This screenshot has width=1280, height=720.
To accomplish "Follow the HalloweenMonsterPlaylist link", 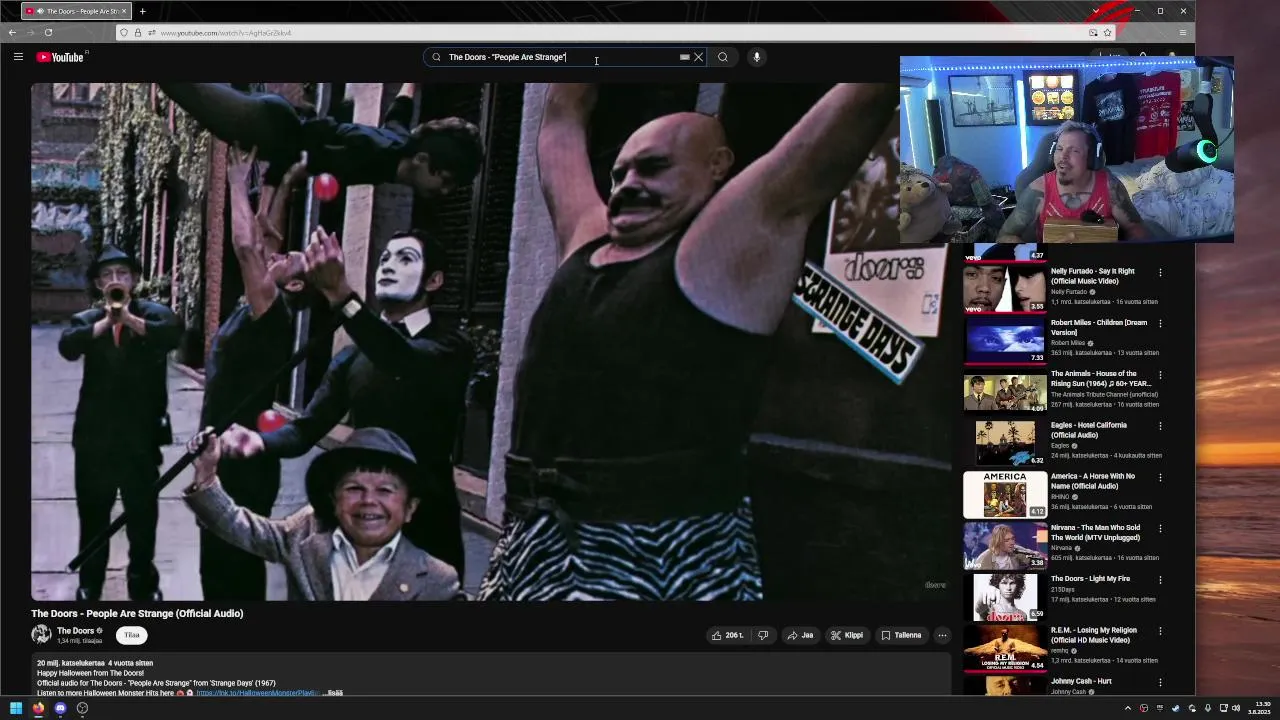I will coord(257,692).
